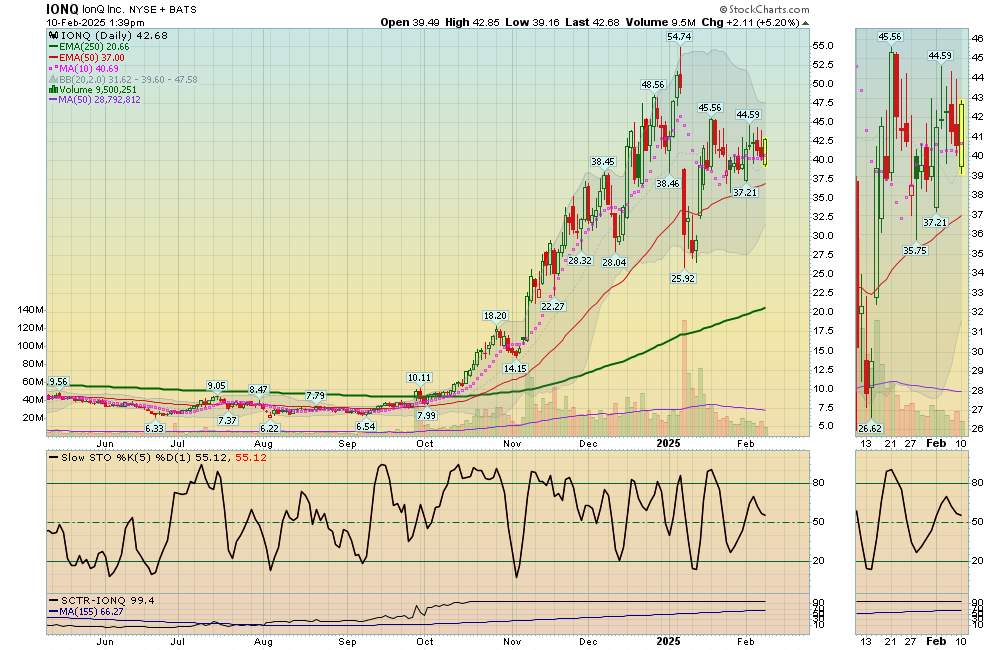
Task: Click the 14.15 low price label
Action: pyautogui.click(x=515, y=368)
